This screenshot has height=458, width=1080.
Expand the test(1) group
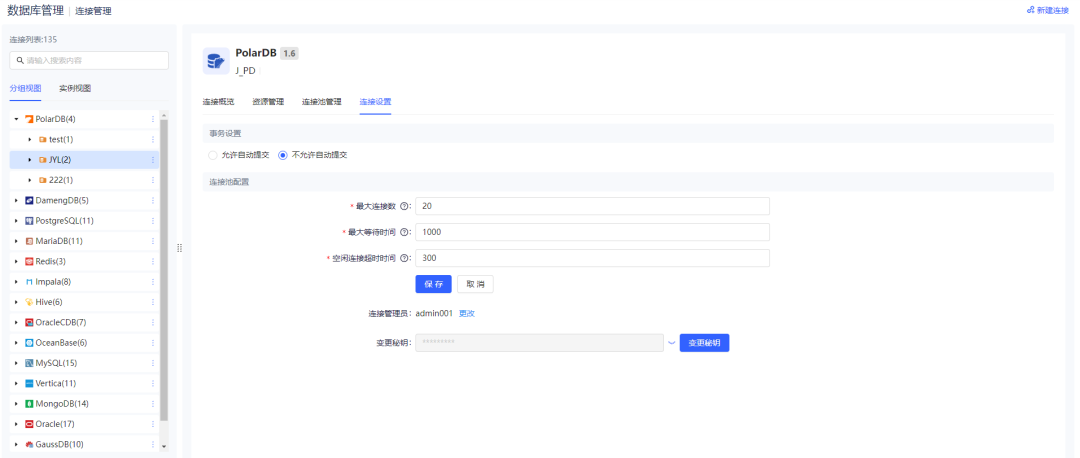pyautogui.click(x=30, y=139)
